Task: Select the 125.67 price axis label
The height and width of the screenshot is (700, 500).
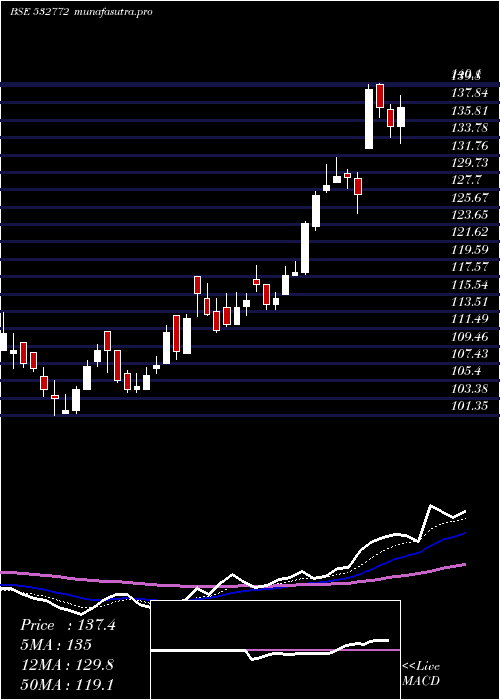Action: (469, 197)
